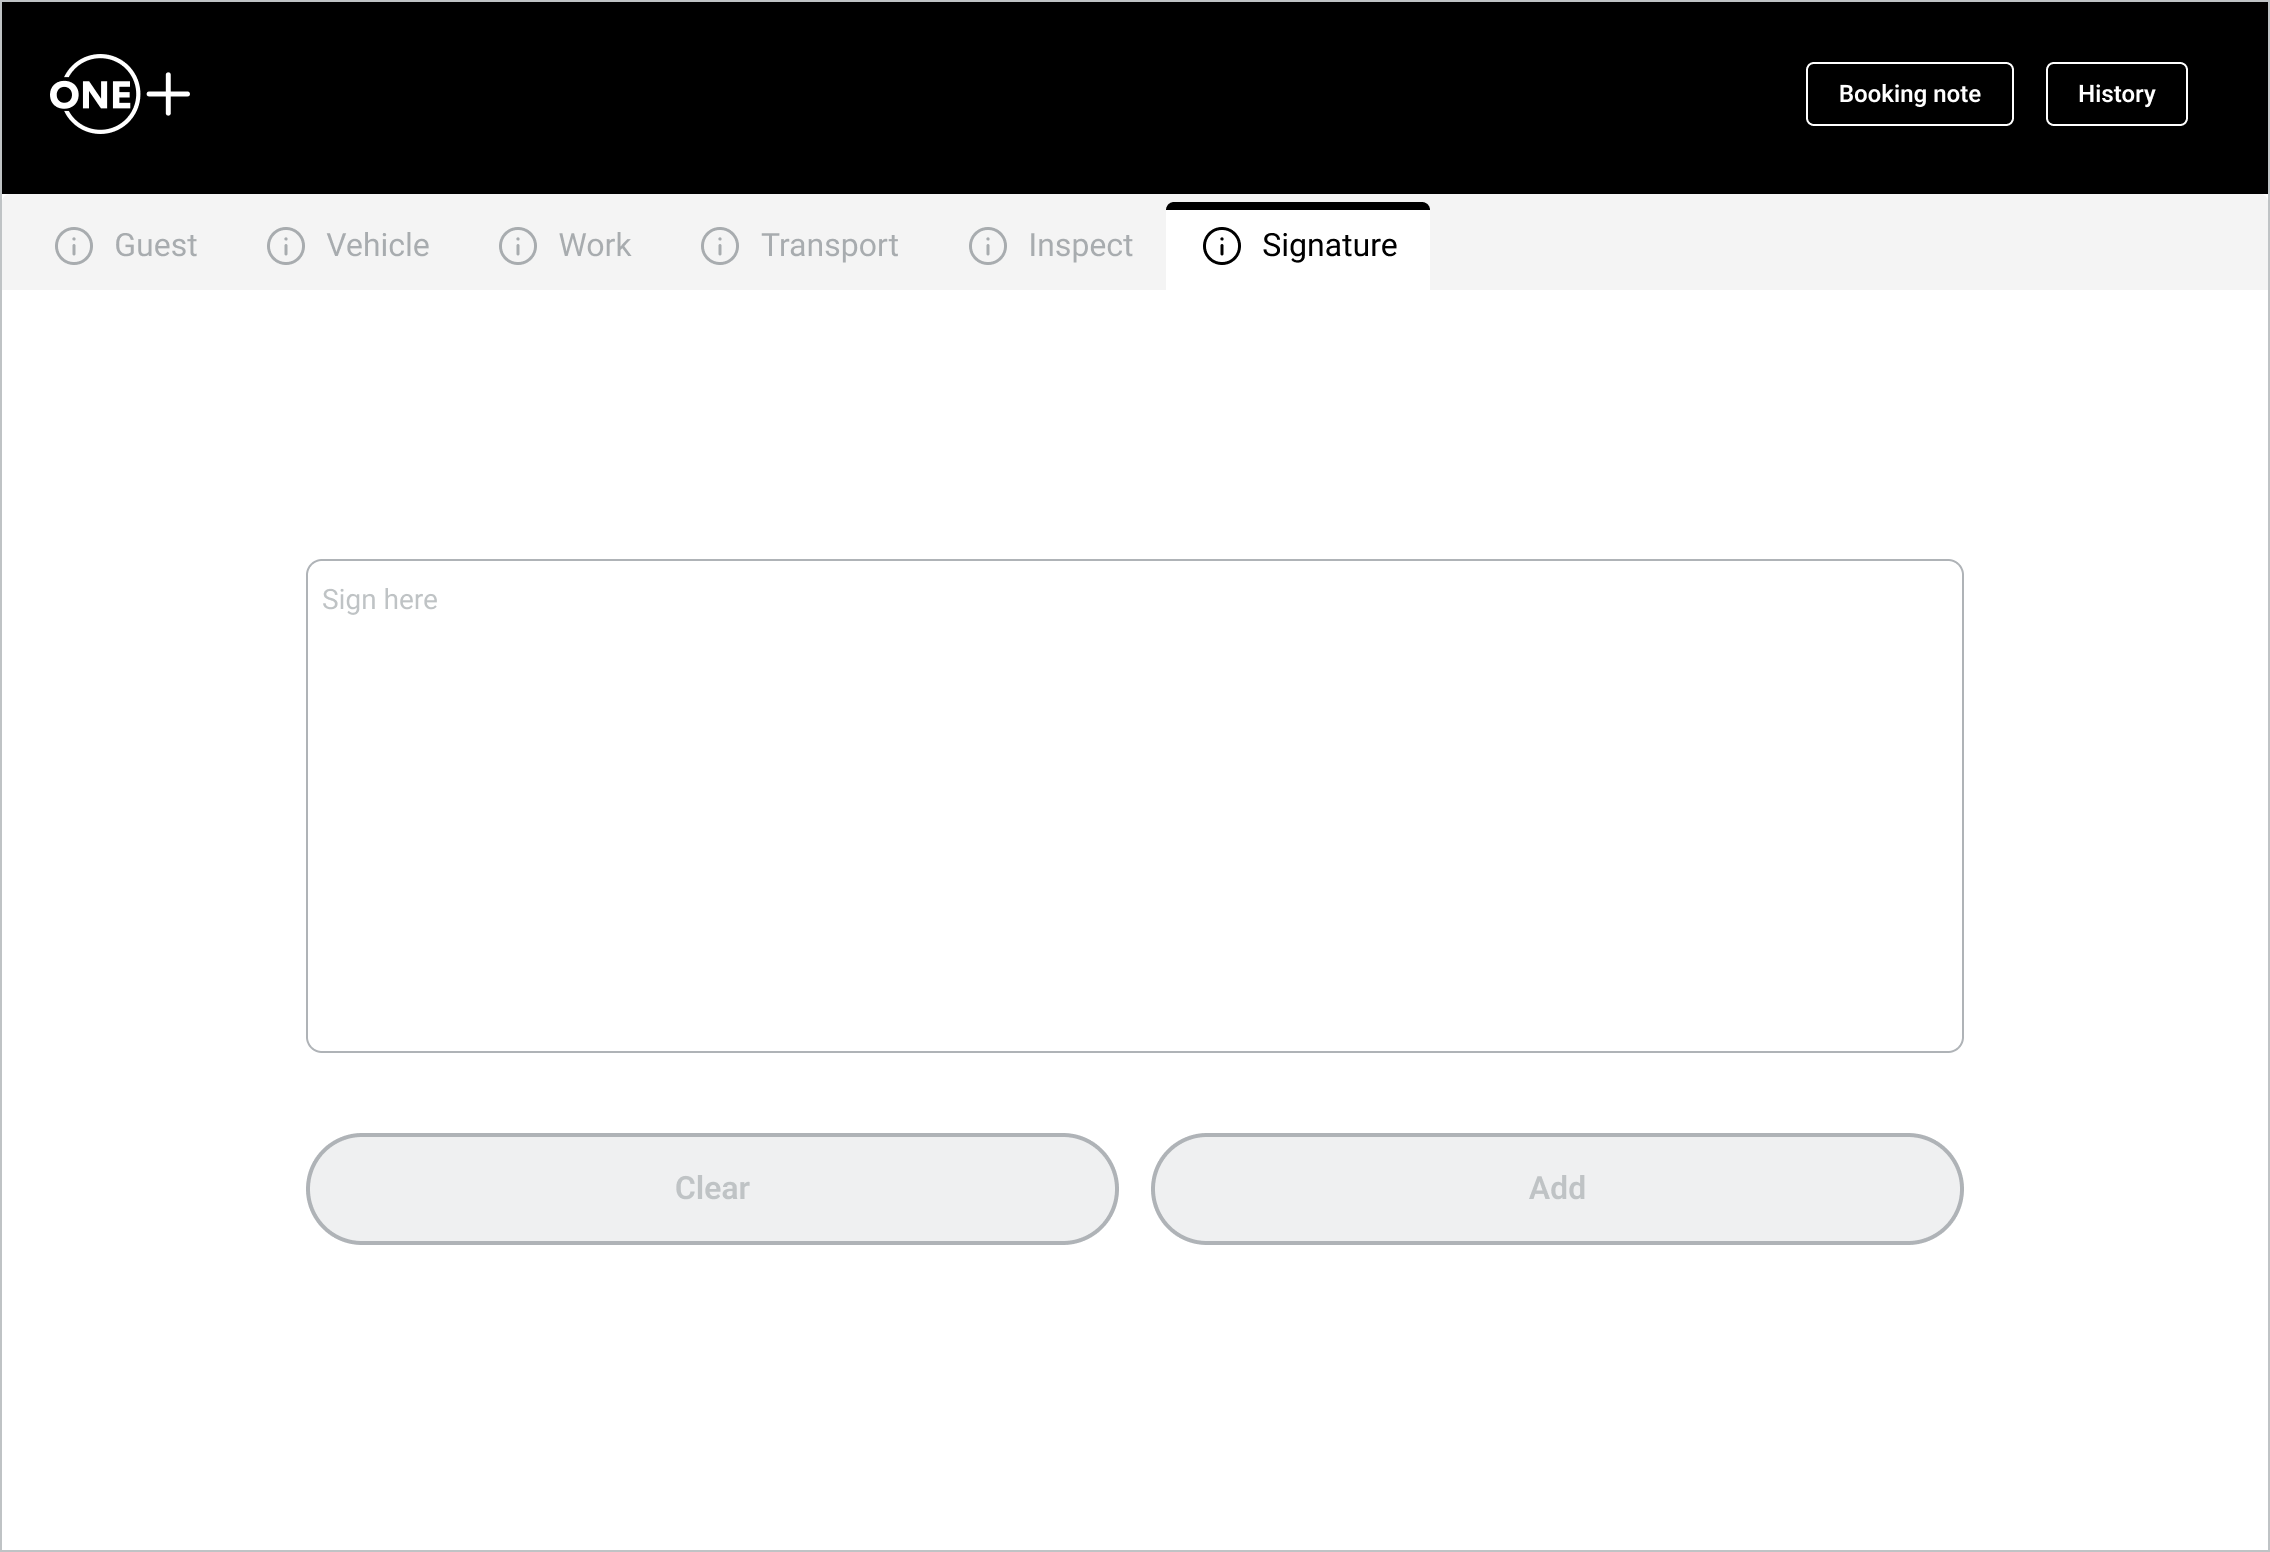Click the Signature tab label
This screenshot has width=2270, height=1552.
1329,246
